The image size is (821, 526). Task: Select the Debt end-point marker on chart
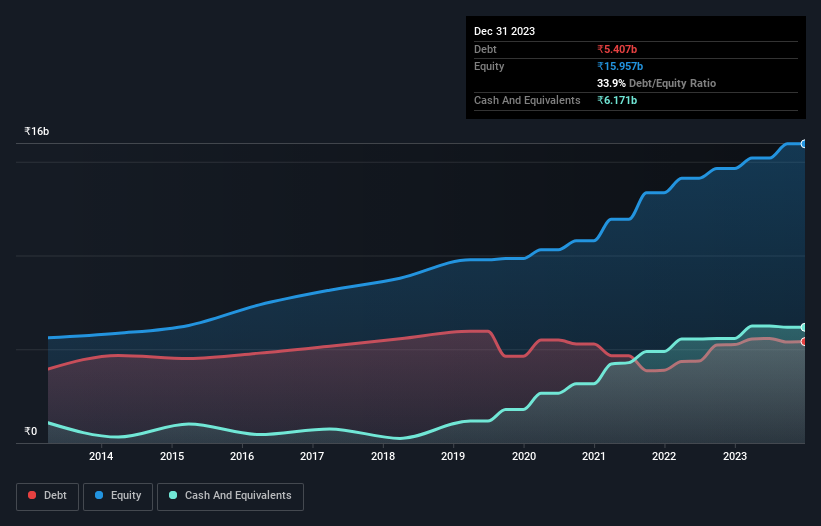point(804,342)
